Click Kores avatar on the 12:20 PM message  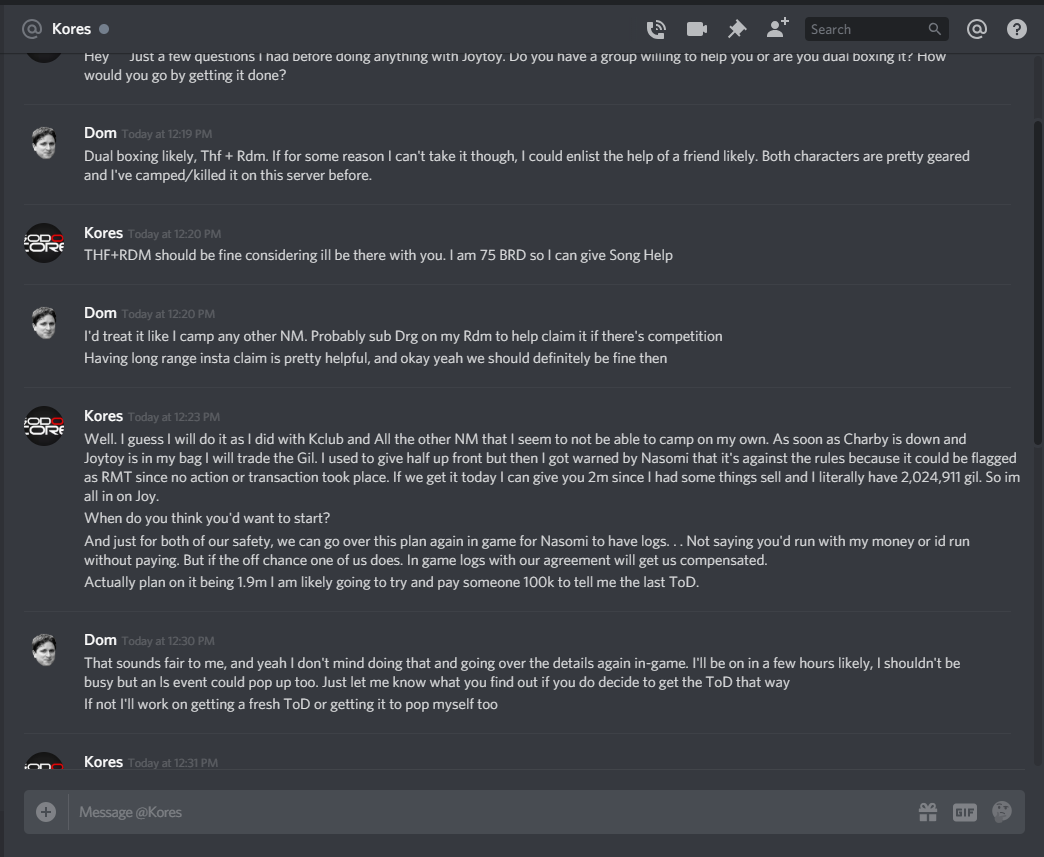[44, 243]
